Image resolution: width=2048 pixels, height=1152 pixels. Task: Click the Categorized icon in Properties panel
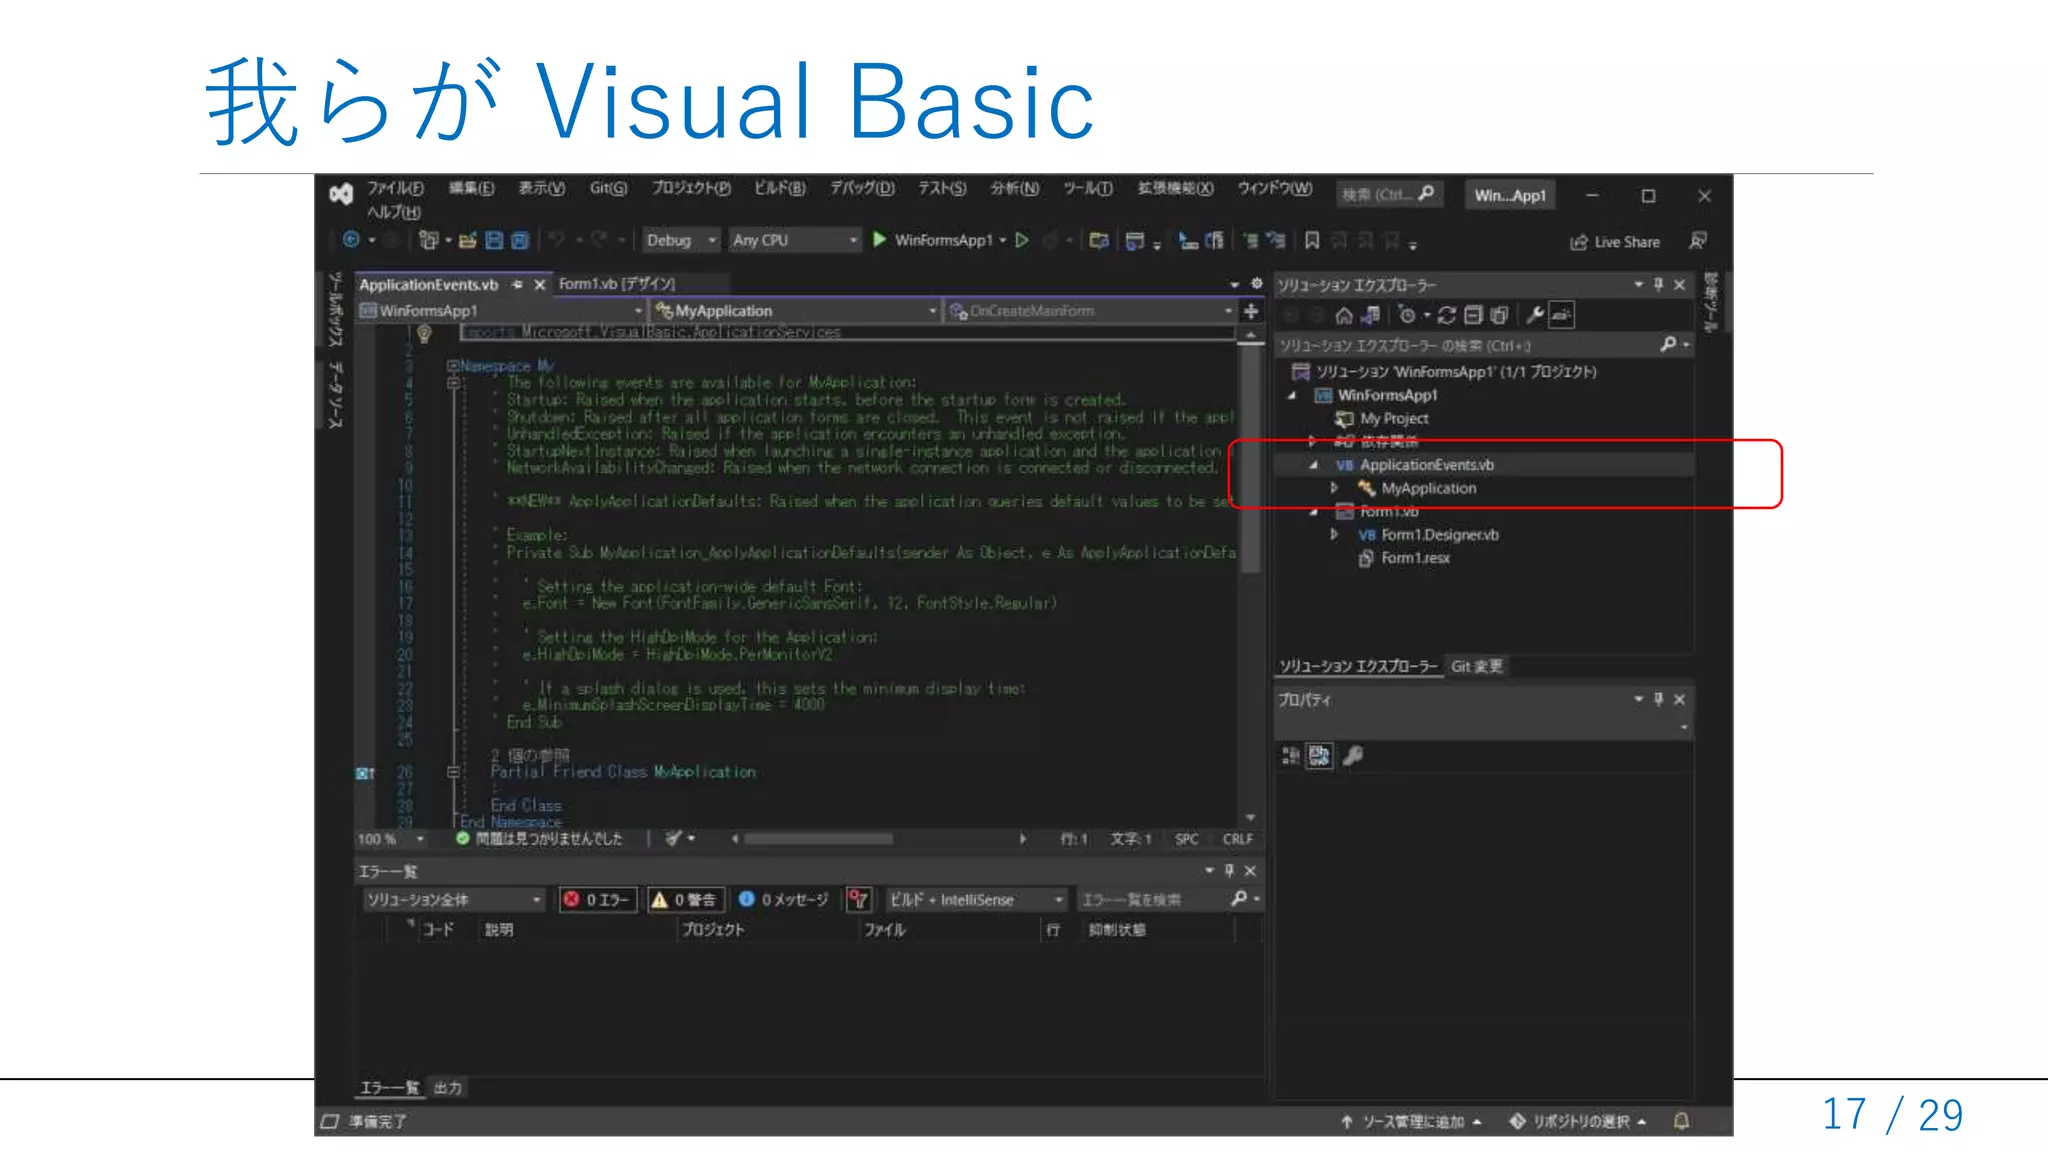tap(1291, 756)
